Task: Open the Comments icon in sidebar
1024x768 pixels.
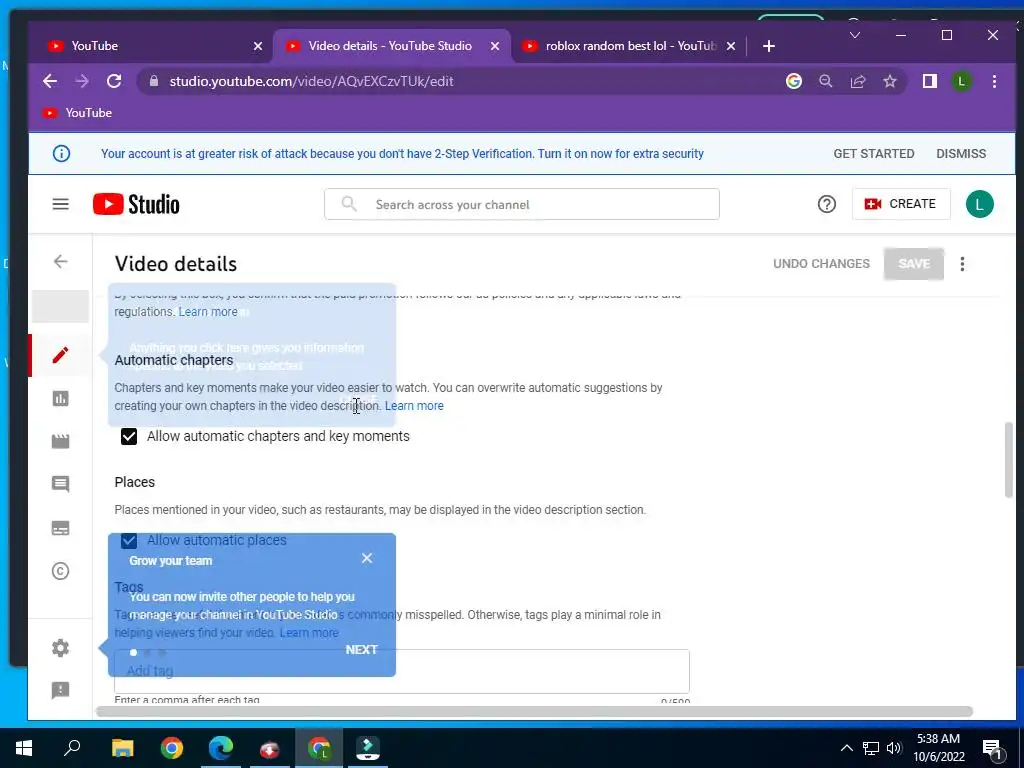Action: click(x=60, y=484)
